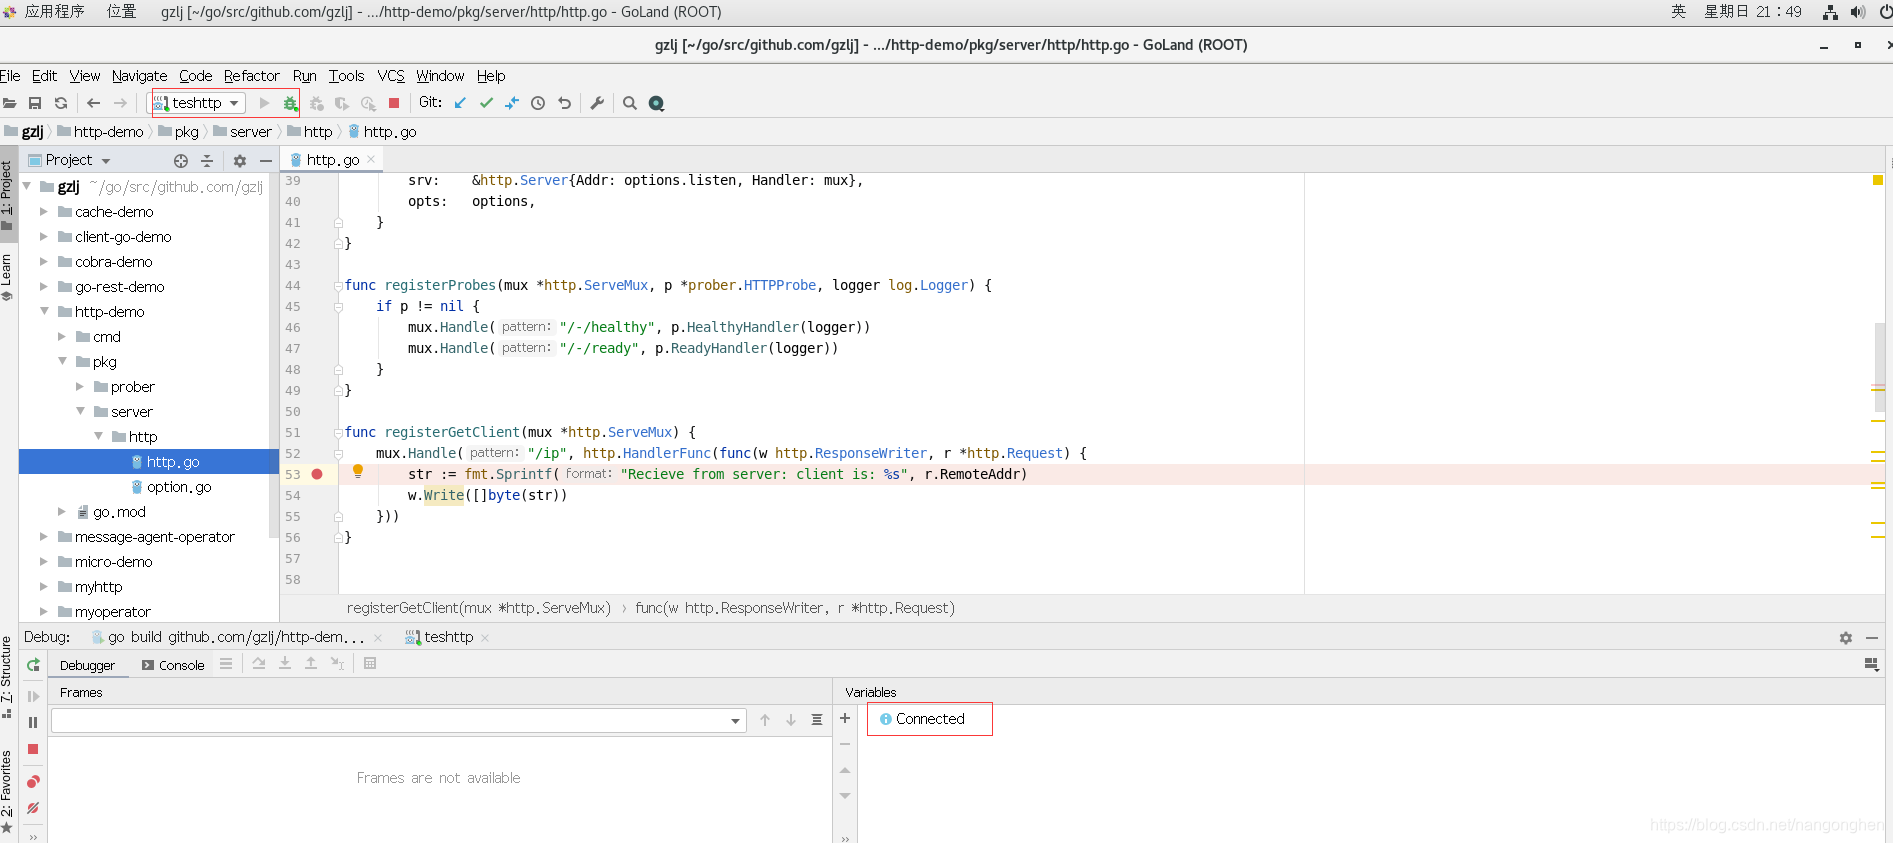The image size is (1893, 843).
Task: Click the pkg breadcrumb in navigation bar
Action: [x=180, y=132]
